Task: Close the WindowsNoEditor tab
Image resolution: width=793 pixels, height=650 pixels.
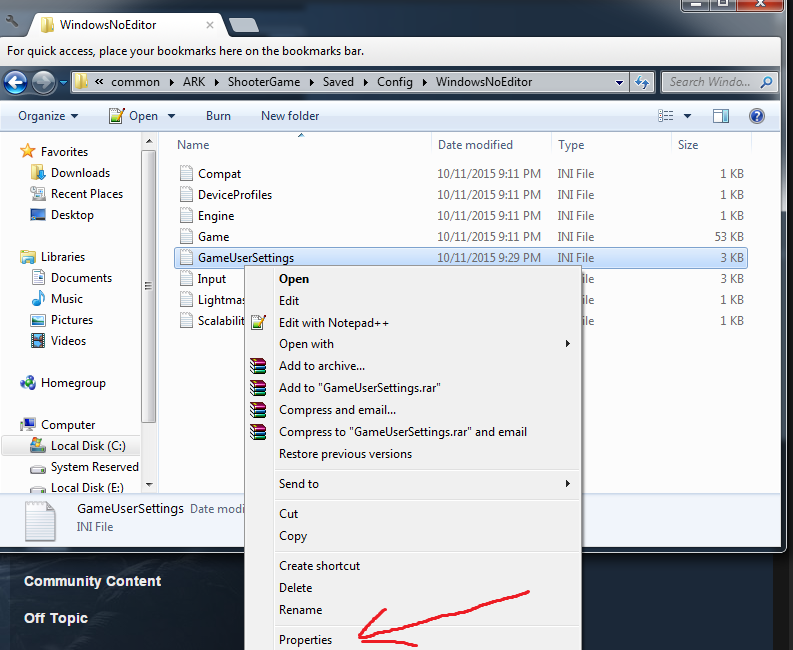Action: click(x=210, y=25)
